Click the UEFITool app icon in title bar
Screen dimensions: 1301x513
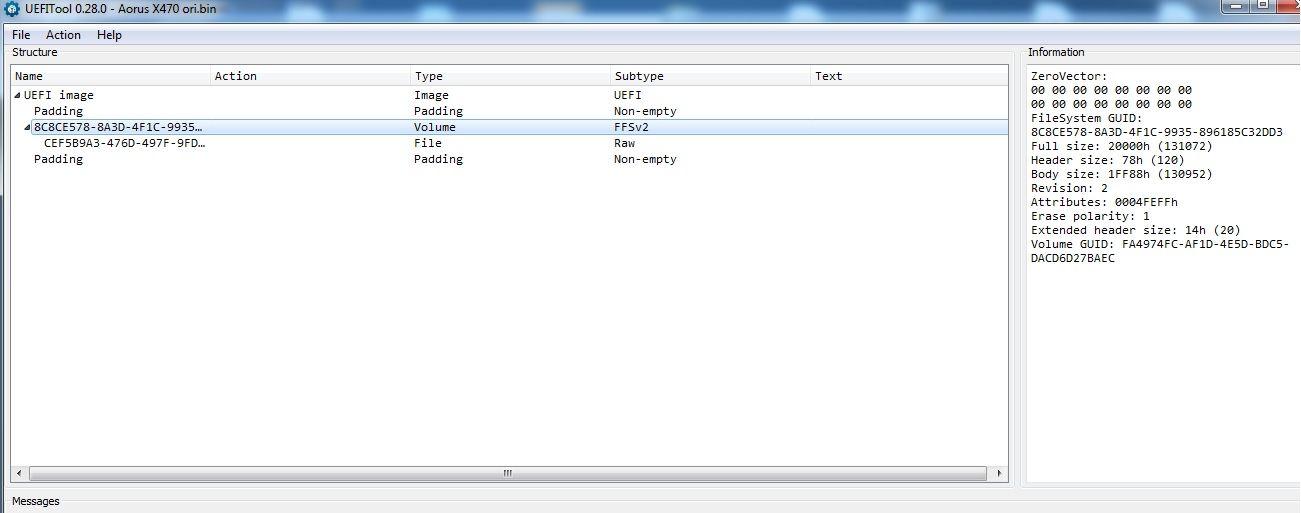tap(12, 9)
